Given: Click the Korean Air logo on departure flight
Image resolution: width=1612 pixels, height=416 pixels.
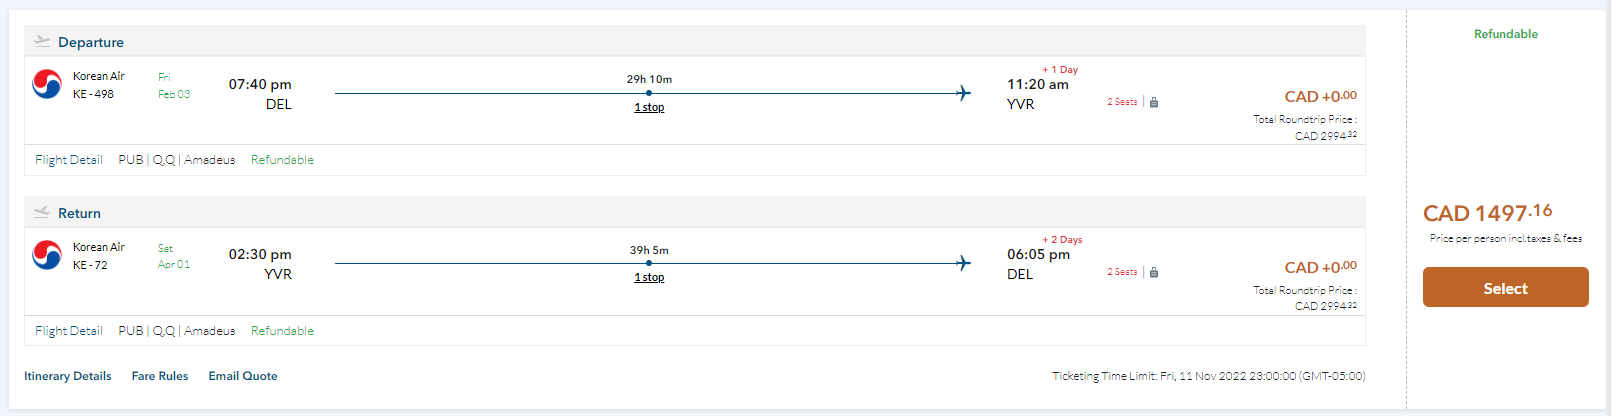Looking at the screenshot, I should [47, 85].
